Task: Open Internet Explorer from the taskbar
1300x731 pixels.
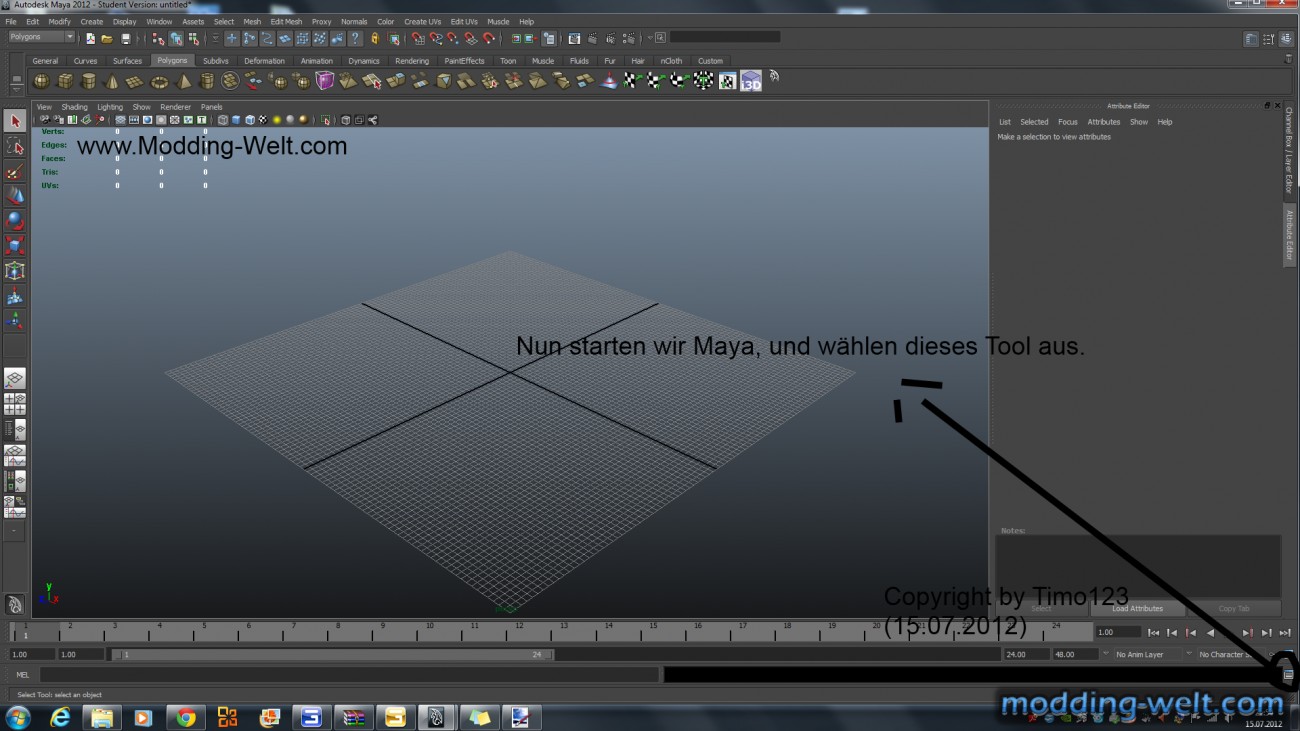Action: [60, 717]
